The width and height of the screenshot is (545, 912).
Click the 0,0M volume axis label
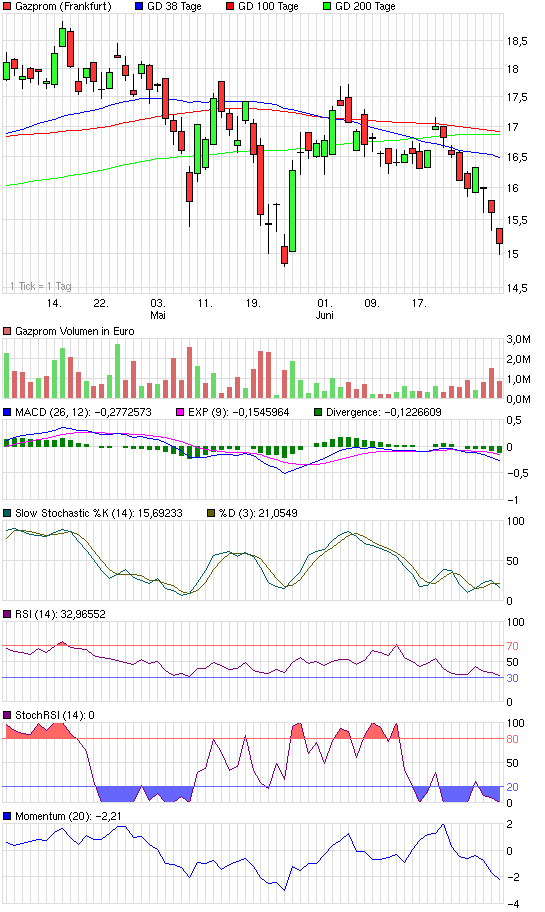519,400
